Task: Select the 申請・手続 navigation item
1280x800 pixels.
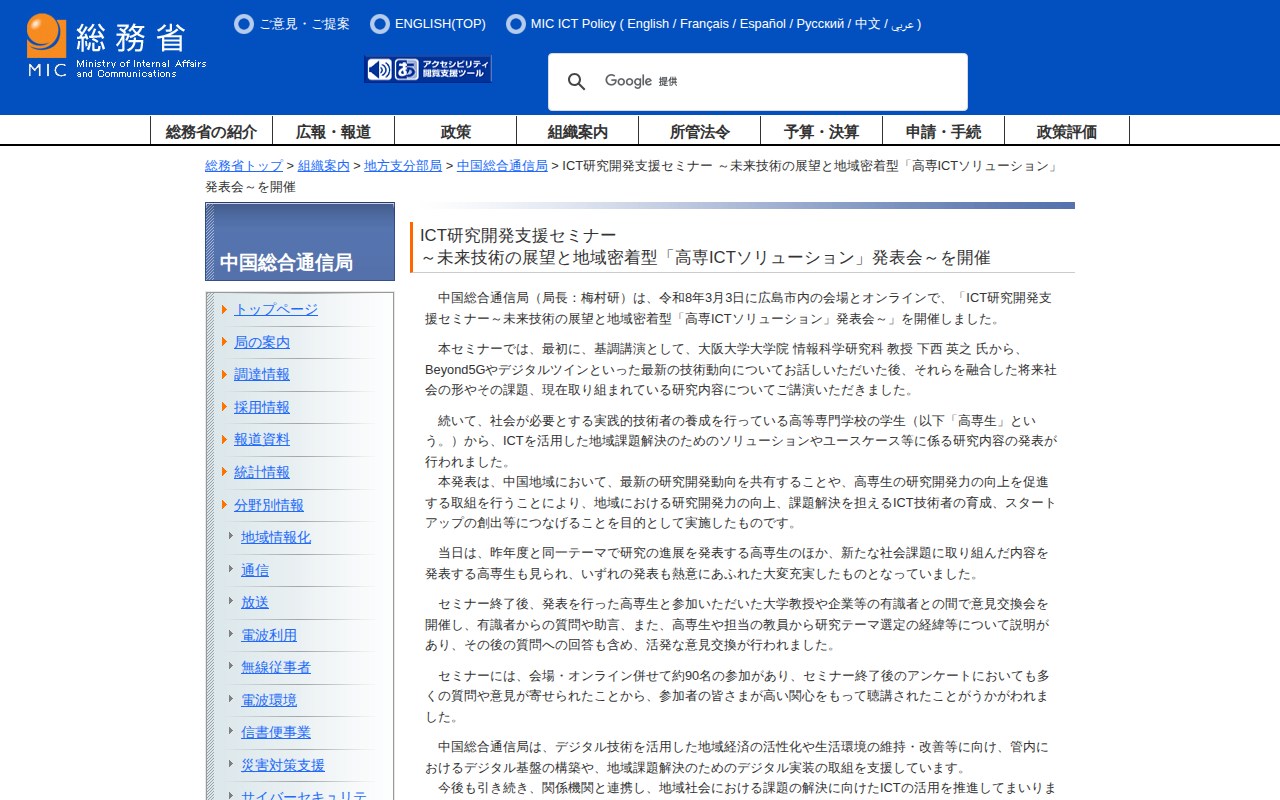Action: pos(943,131)
